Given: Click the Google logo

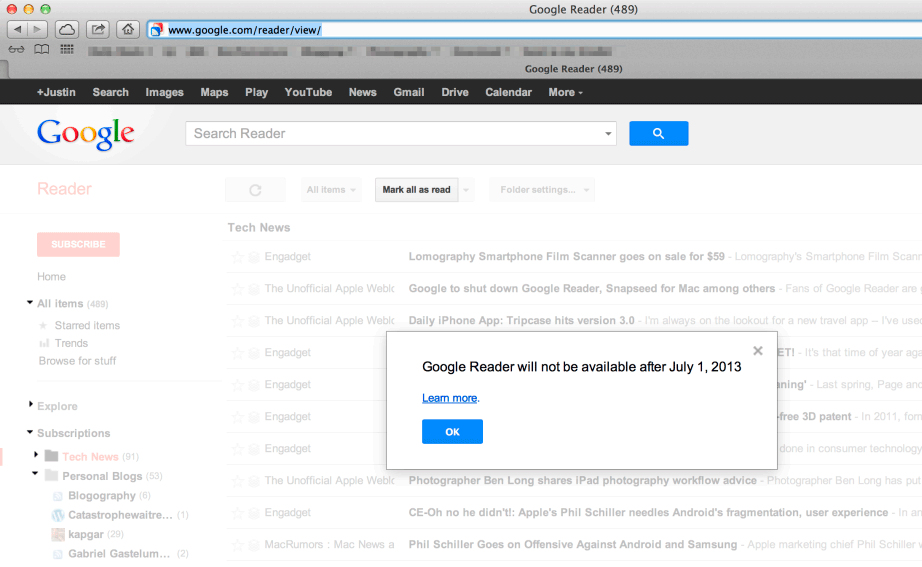Looking at the screenshot, I should click(x=86, y=134).
